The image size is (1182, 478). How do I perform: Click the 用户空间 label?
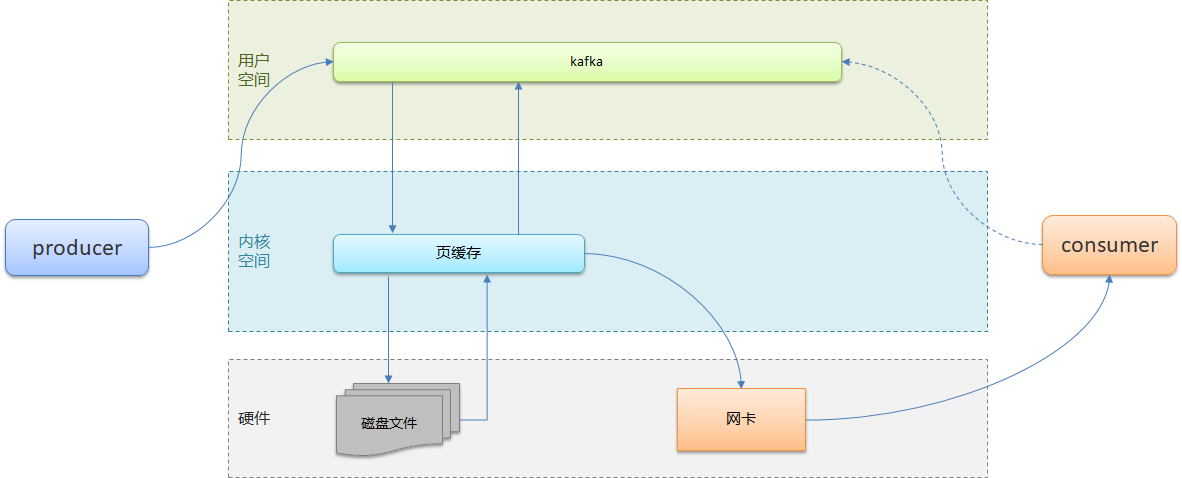pyautogui.click(x=253, y=70)
